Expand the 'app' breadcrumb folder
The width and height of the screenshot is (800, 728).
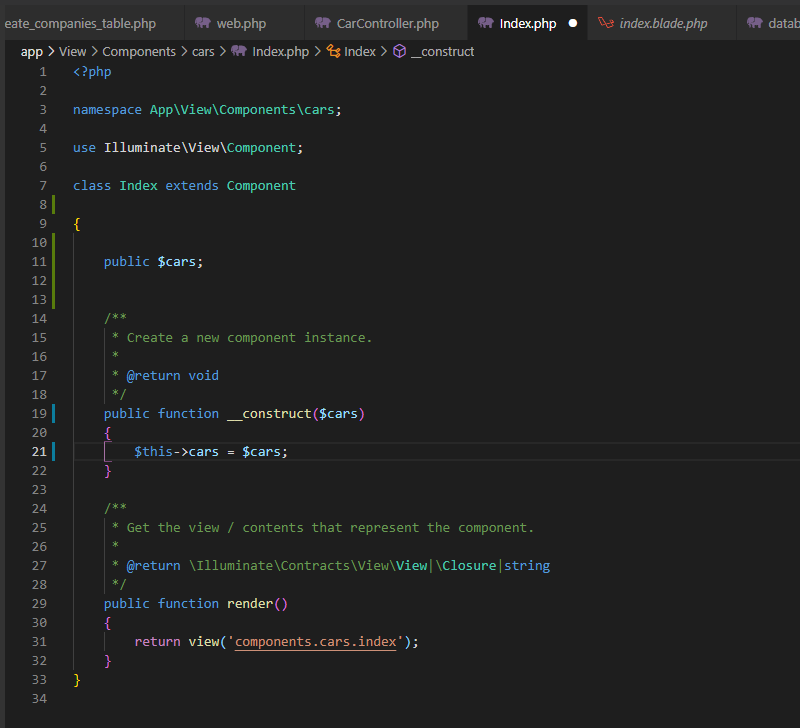coord(32,51)
